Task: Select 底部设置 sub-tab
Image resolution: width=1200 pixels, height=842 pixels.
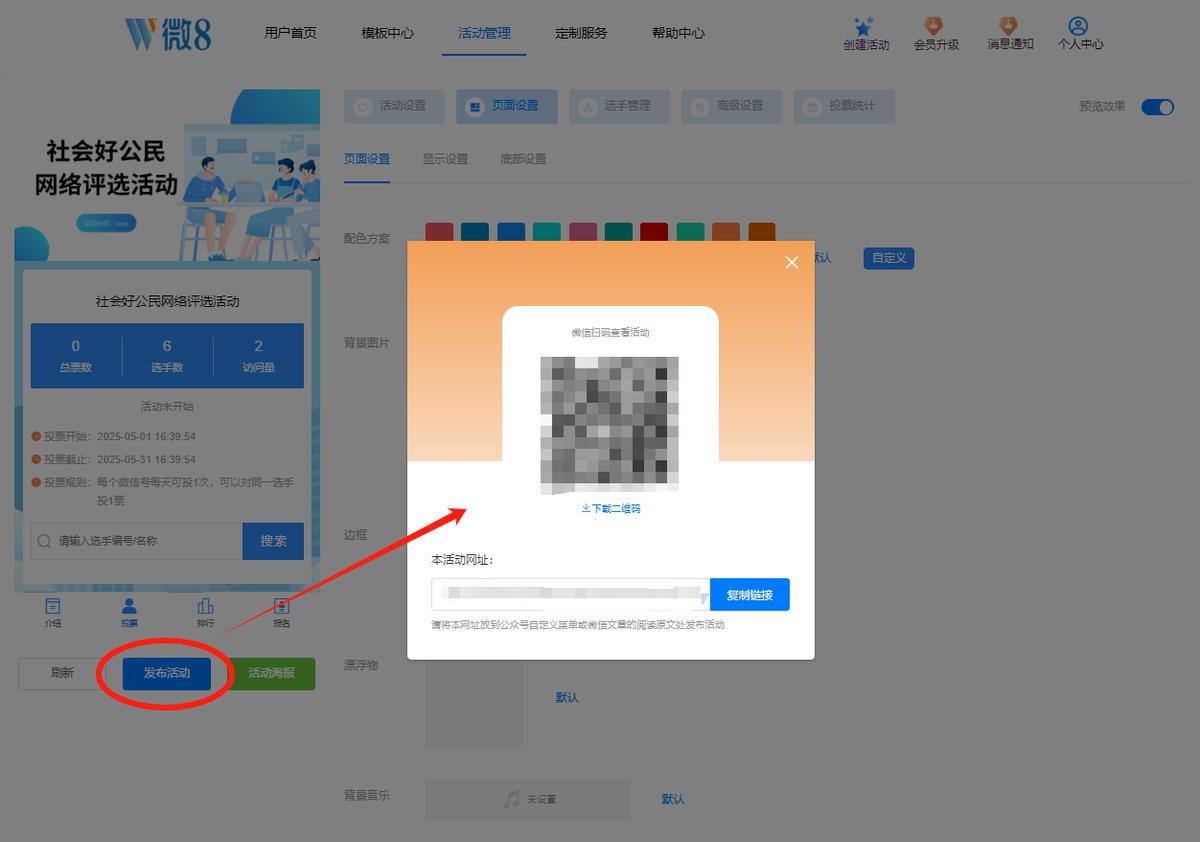Action: (x=523, y=159)
